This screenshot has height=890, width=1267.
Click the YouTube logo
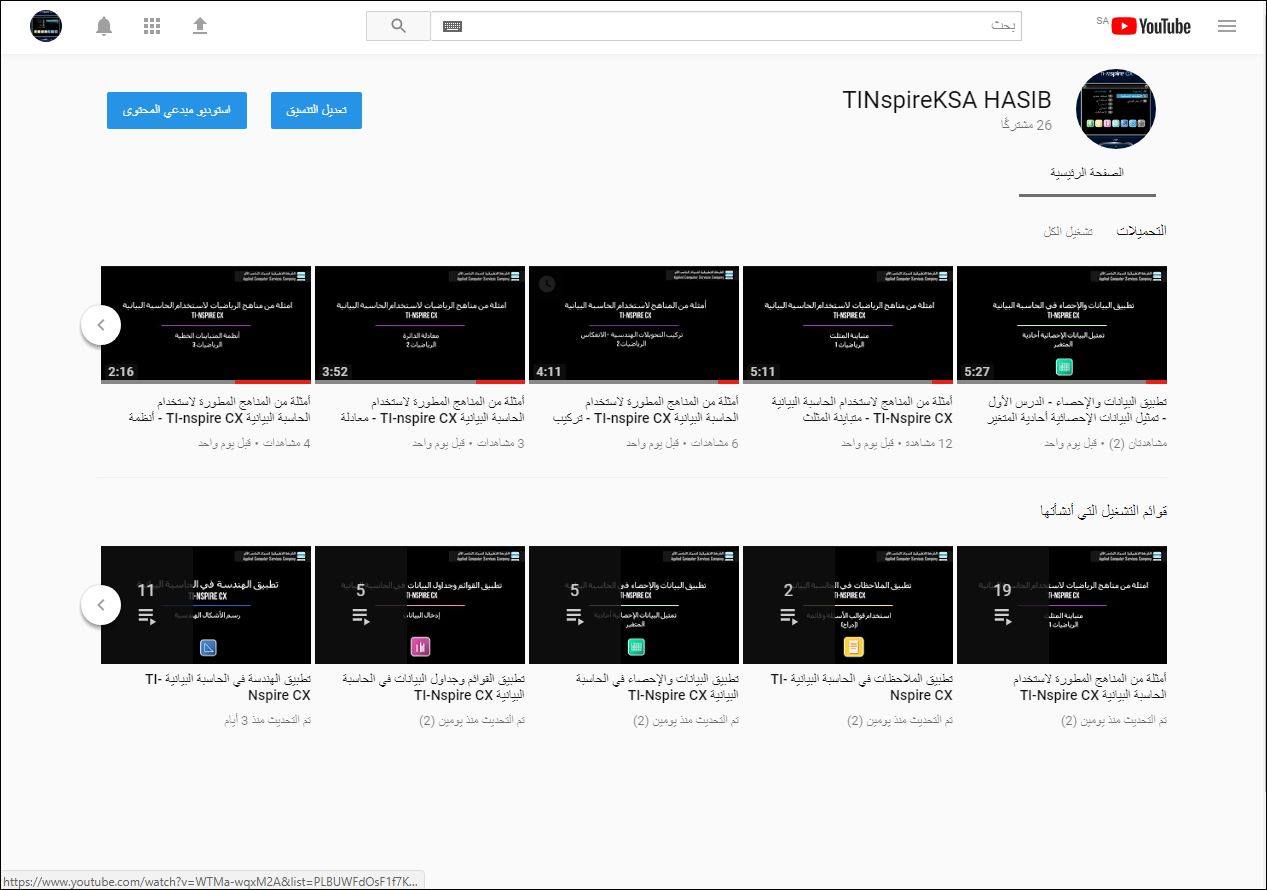pyautogui.click(x=1151, y=26)
